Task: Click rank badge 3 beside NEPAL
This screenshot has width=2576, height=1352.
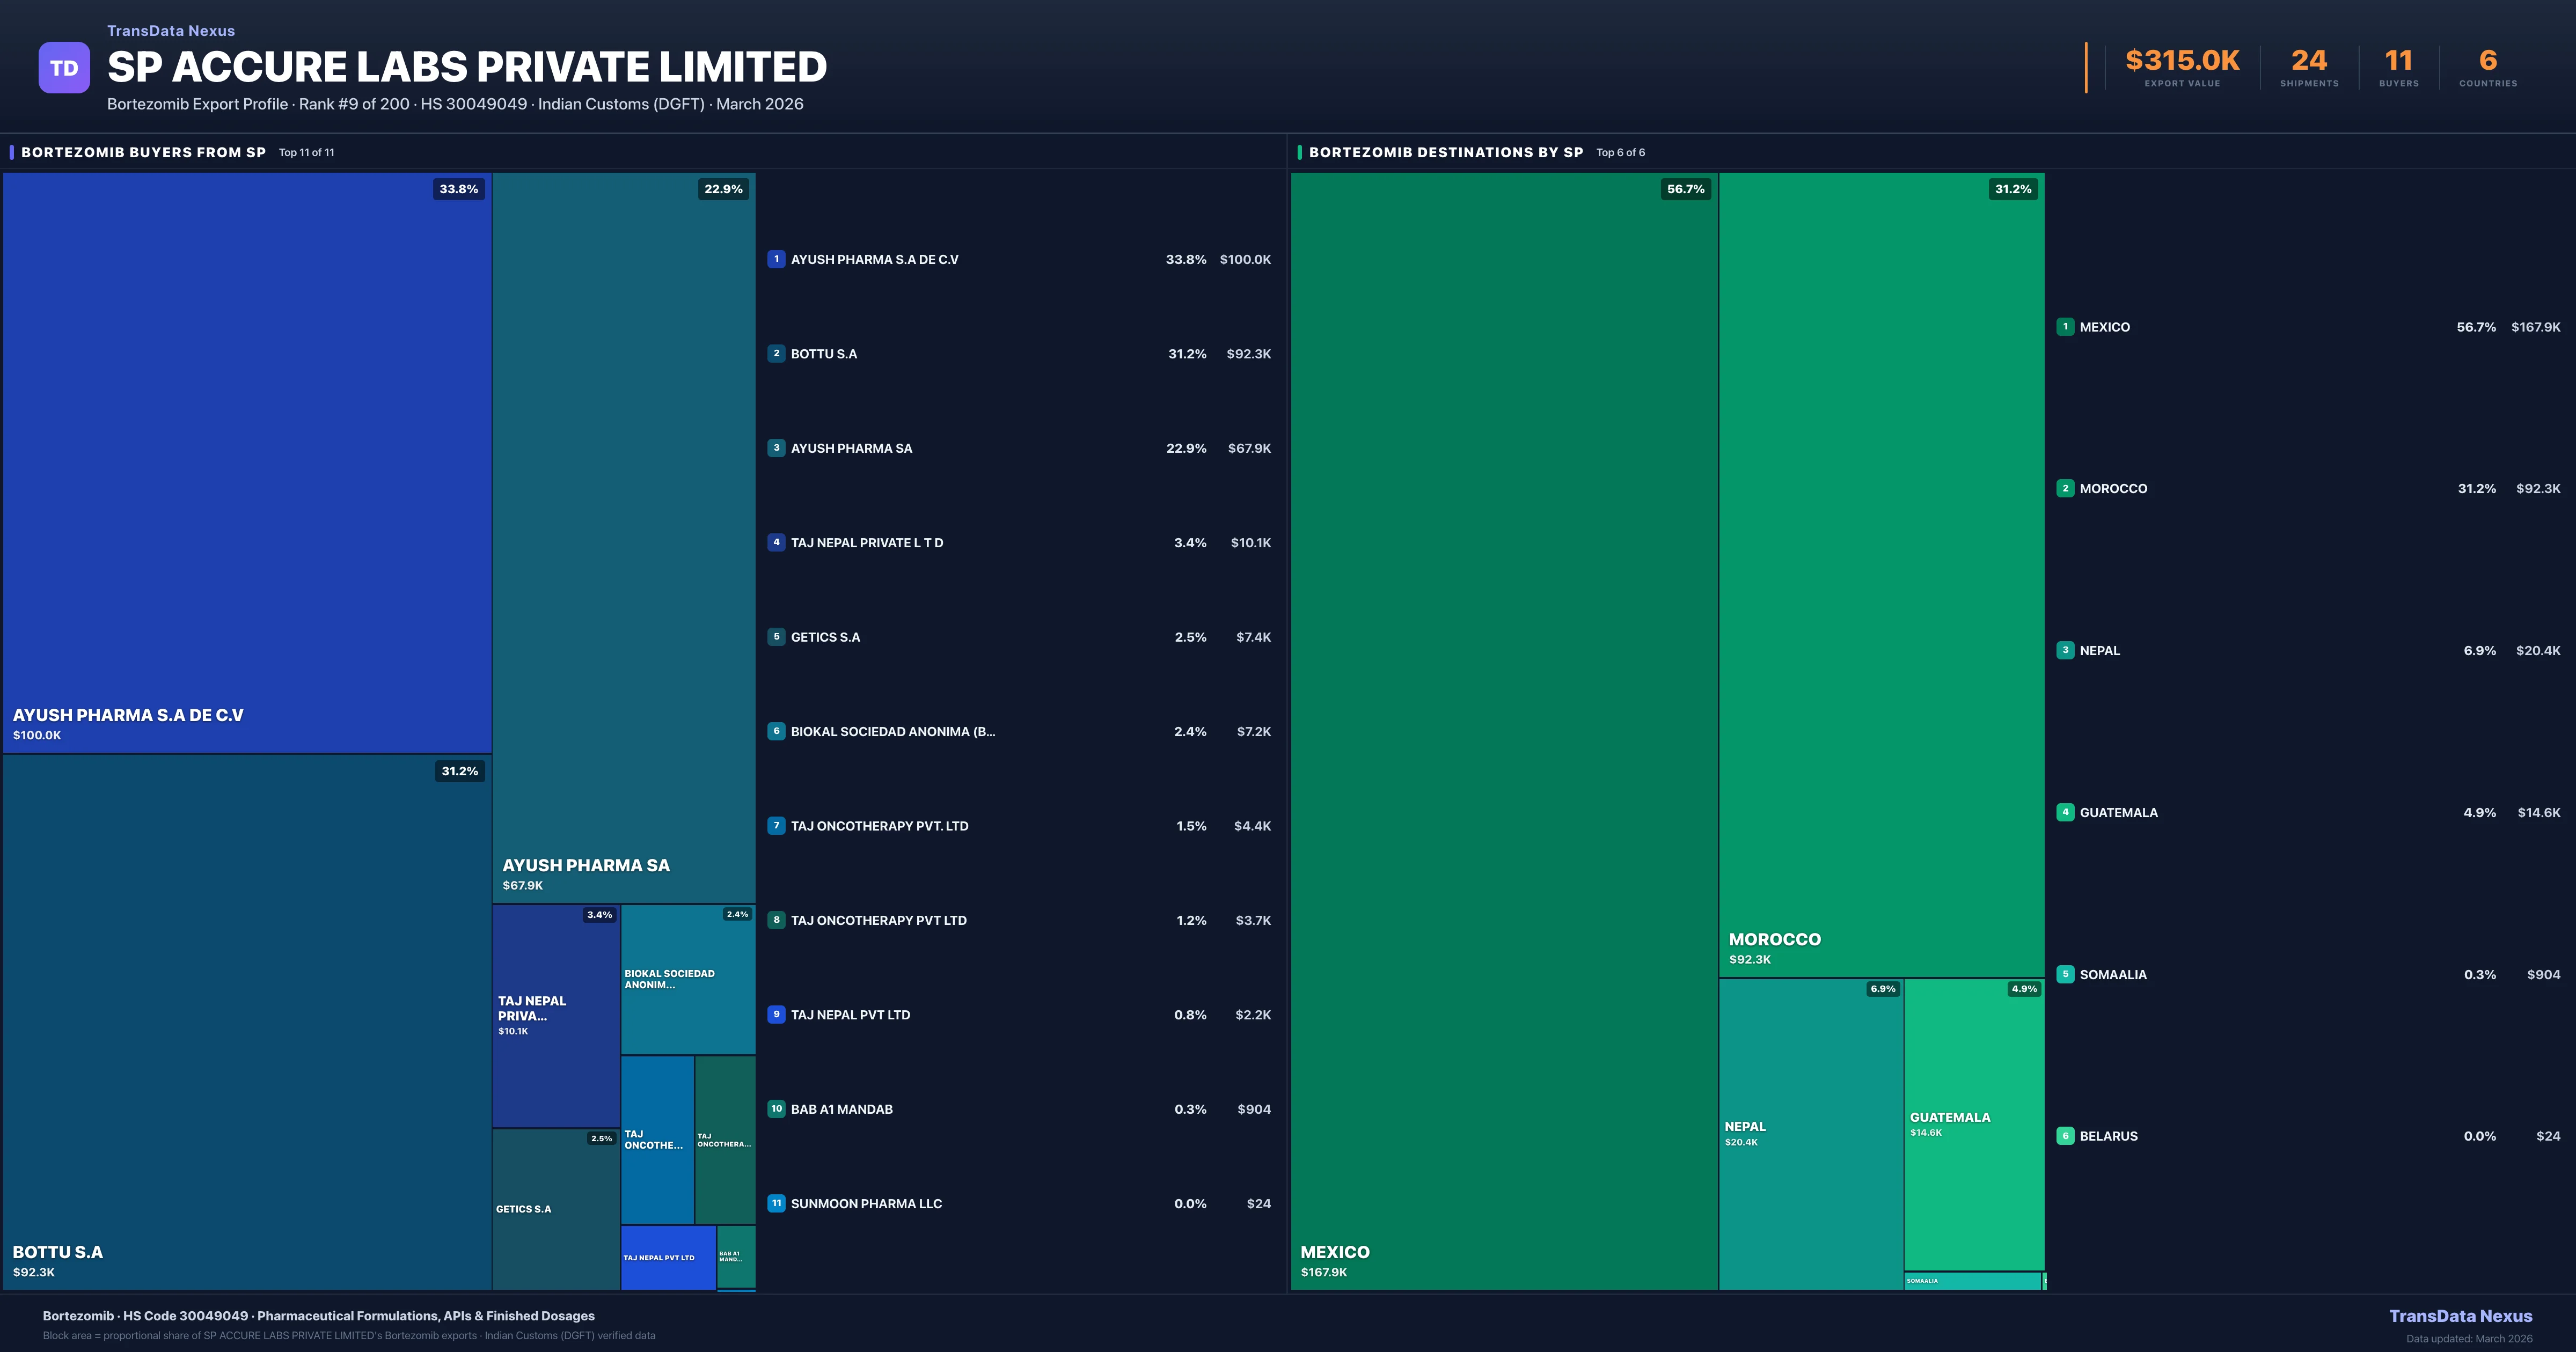Action: point(2065,650)
